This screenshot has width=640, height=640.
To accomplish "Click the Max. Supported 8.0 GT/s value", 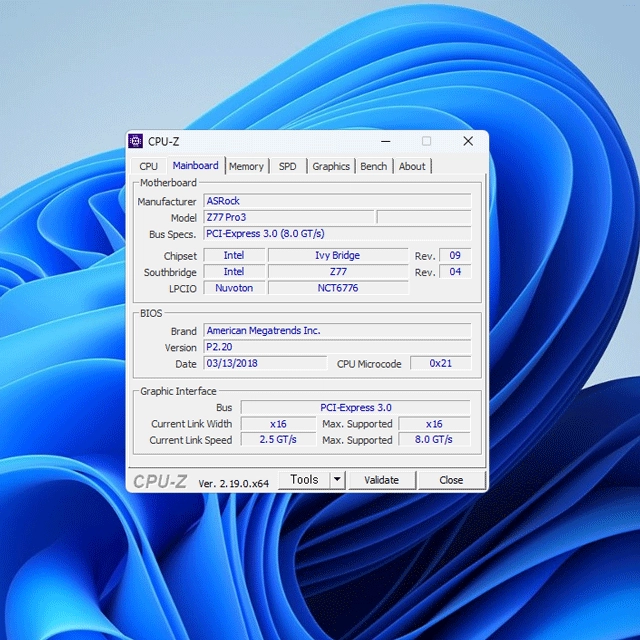I will (434, 440).
